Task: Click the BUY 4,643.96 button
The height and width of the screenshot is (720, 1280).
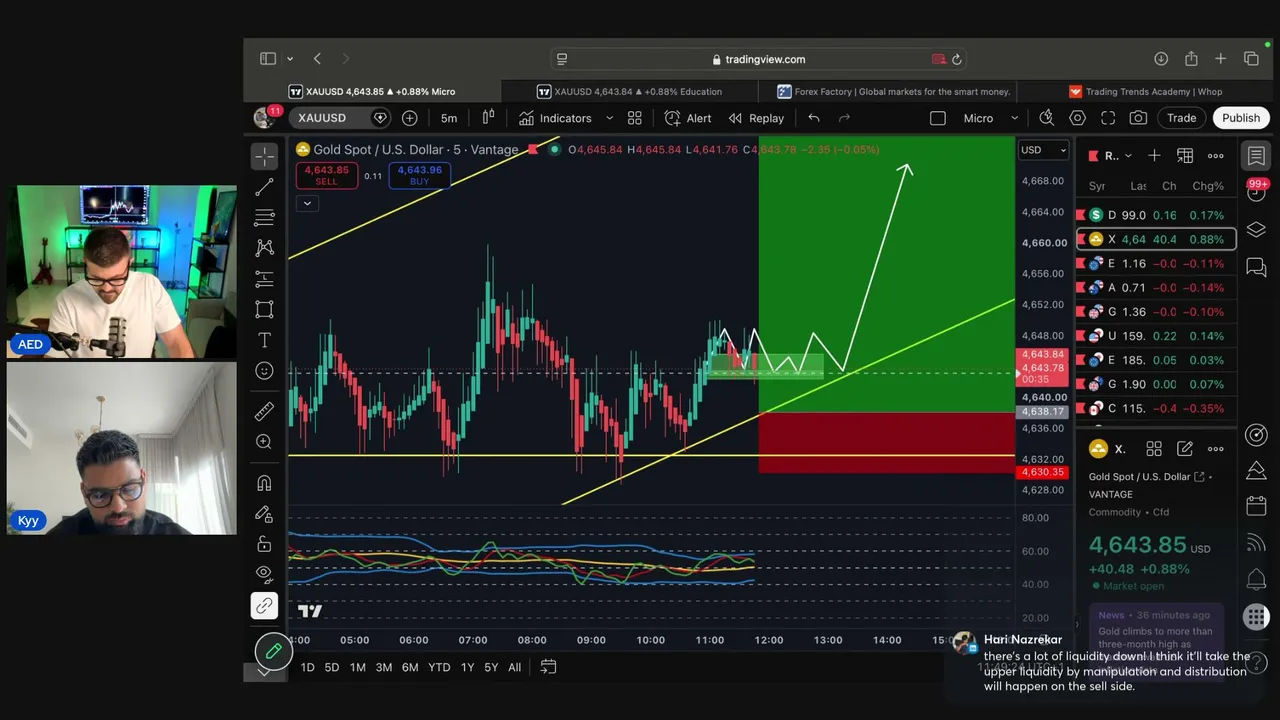Action: tap(419, 175)
